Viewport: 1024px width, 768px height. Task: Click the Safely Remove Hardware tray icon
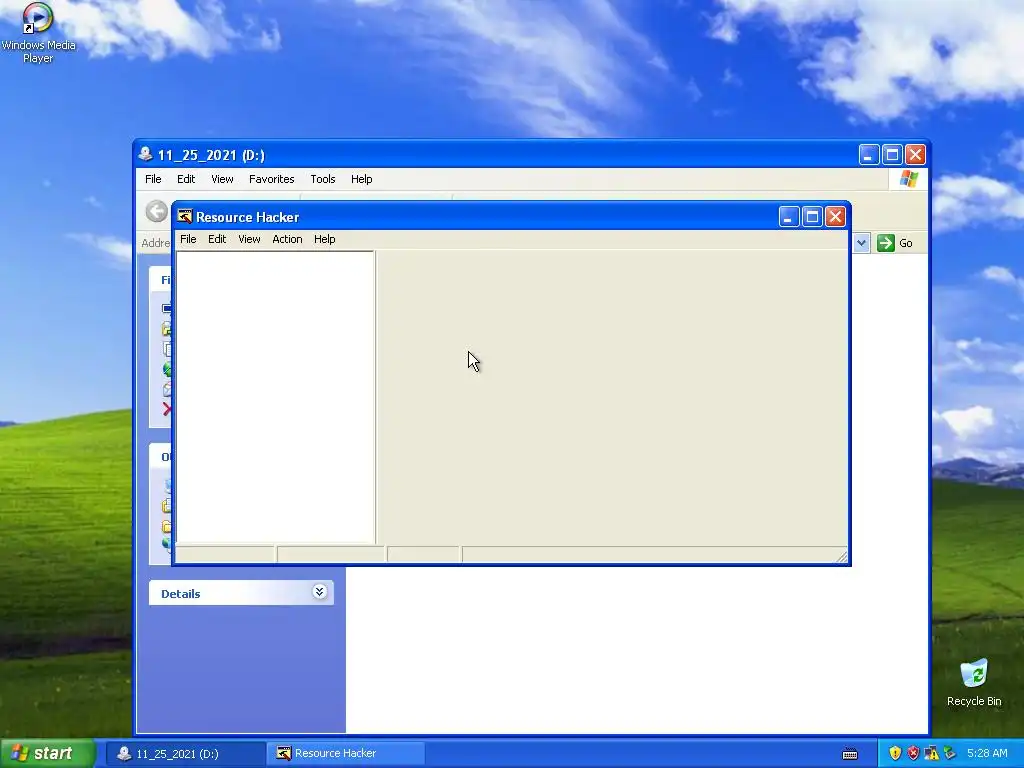pyautogui.click(x=949, y=753)
